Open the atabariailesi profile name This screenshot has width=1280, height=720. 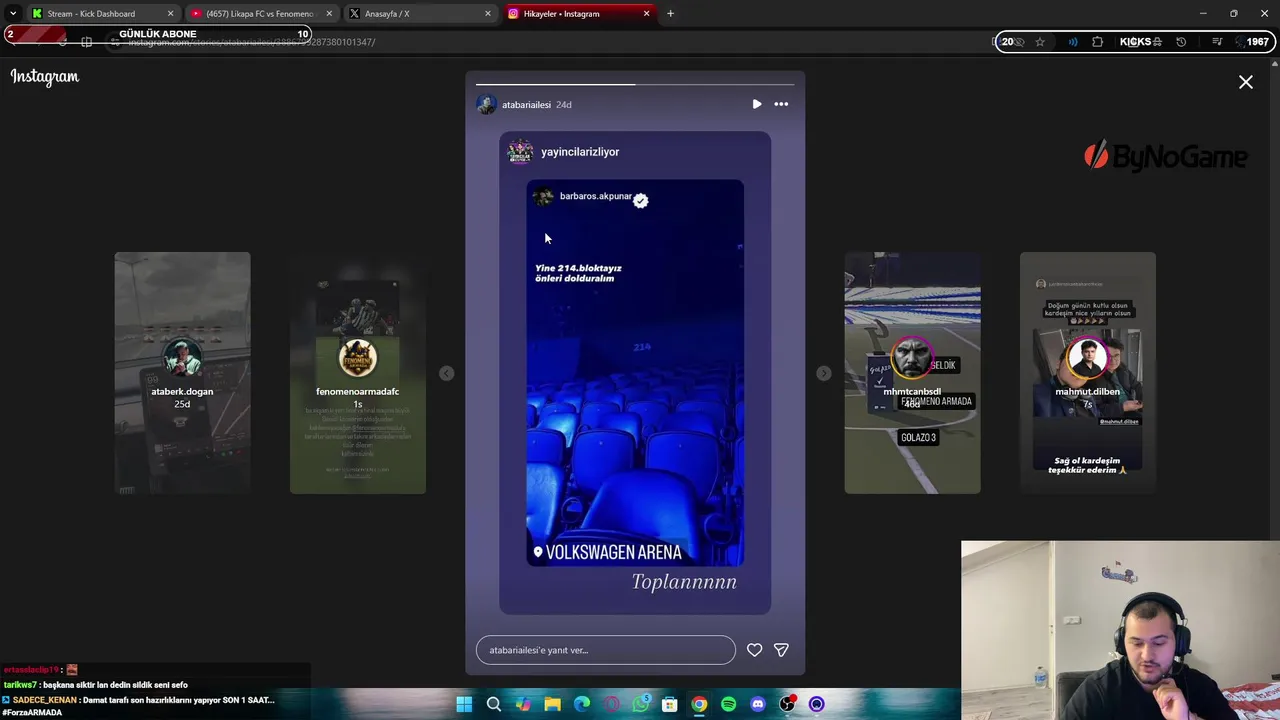click(526, 105)
